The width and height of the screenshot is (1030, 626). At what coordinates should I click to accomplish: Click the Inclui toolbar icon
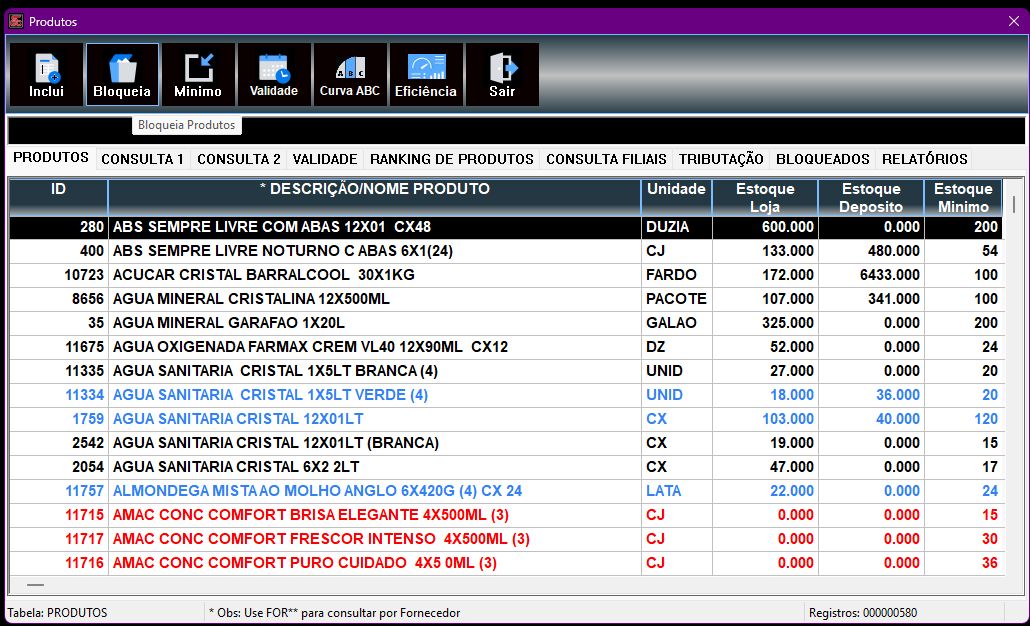[46, 75]
